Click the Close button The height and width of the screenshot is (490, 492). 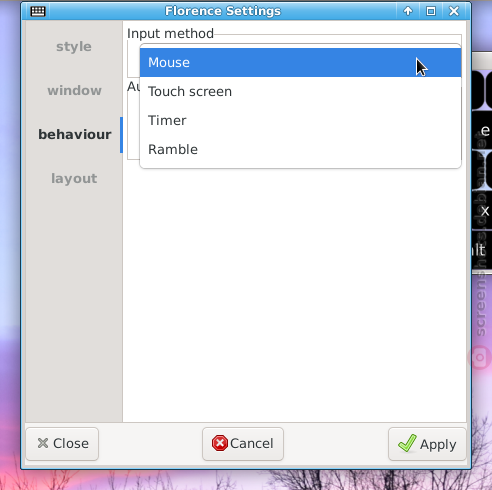pyautogui.click(x=62, y=444)
